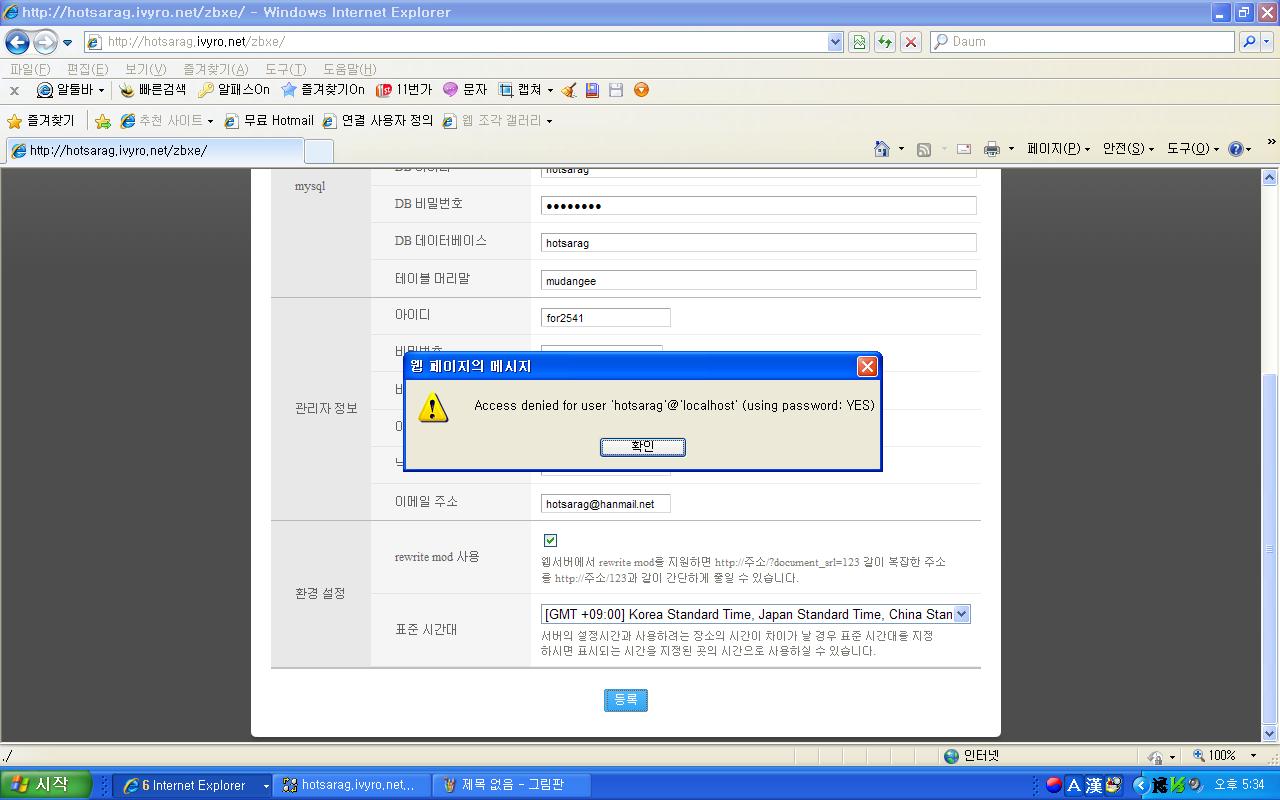Expand the 표준 시간대 timezone dropdown
The image size is (1280, 800).
tap(961, 614)
